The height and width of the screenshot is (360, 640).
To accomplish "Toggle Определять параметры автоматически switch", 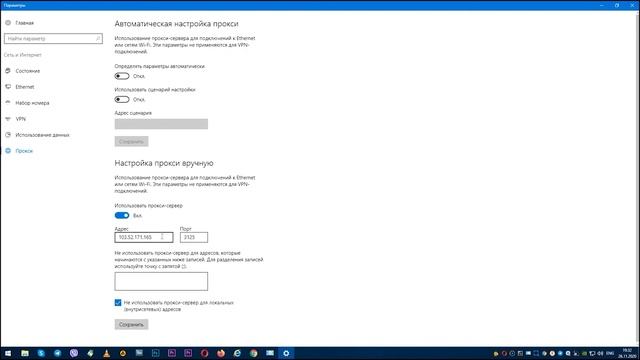I will point(122,76).
